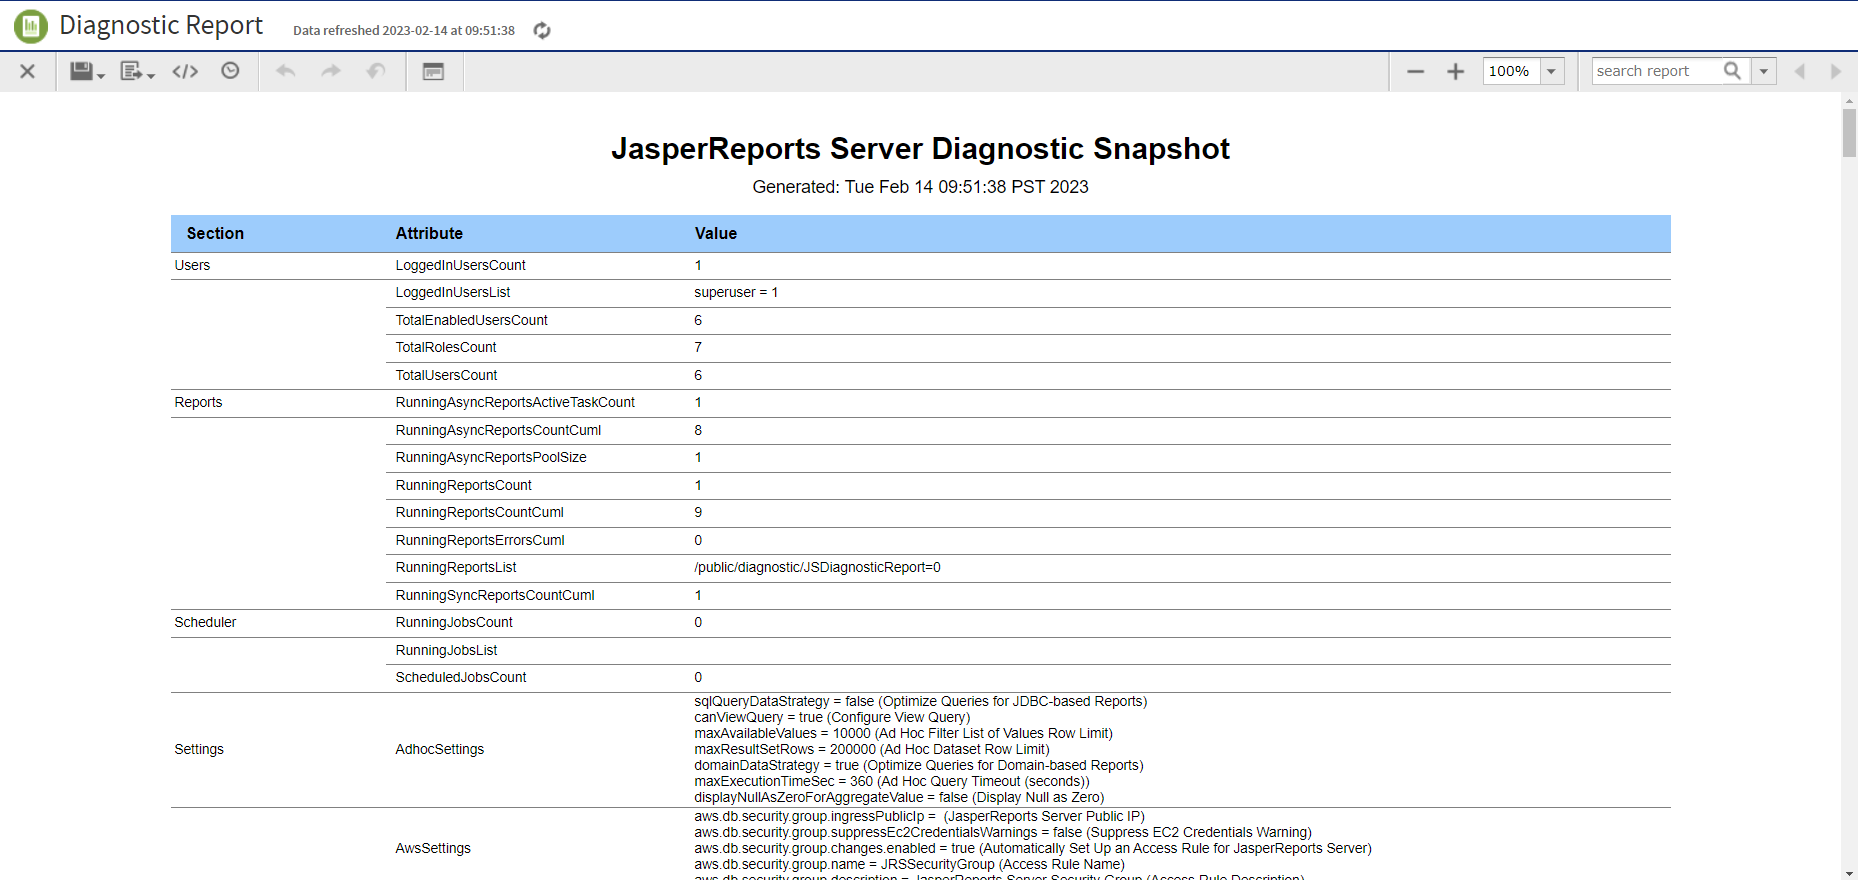Close the report viewer with the X icon

point(28,71)
